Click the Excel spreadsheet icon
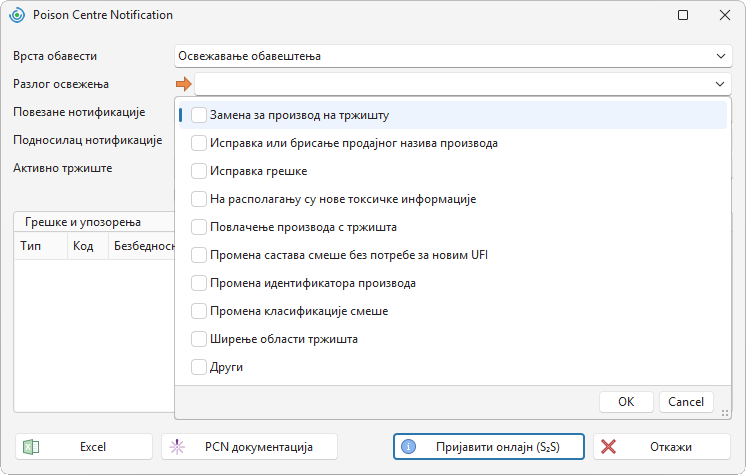Image resolution: width=746 pixels, height=475 pixels. click(x=31, y=447)
